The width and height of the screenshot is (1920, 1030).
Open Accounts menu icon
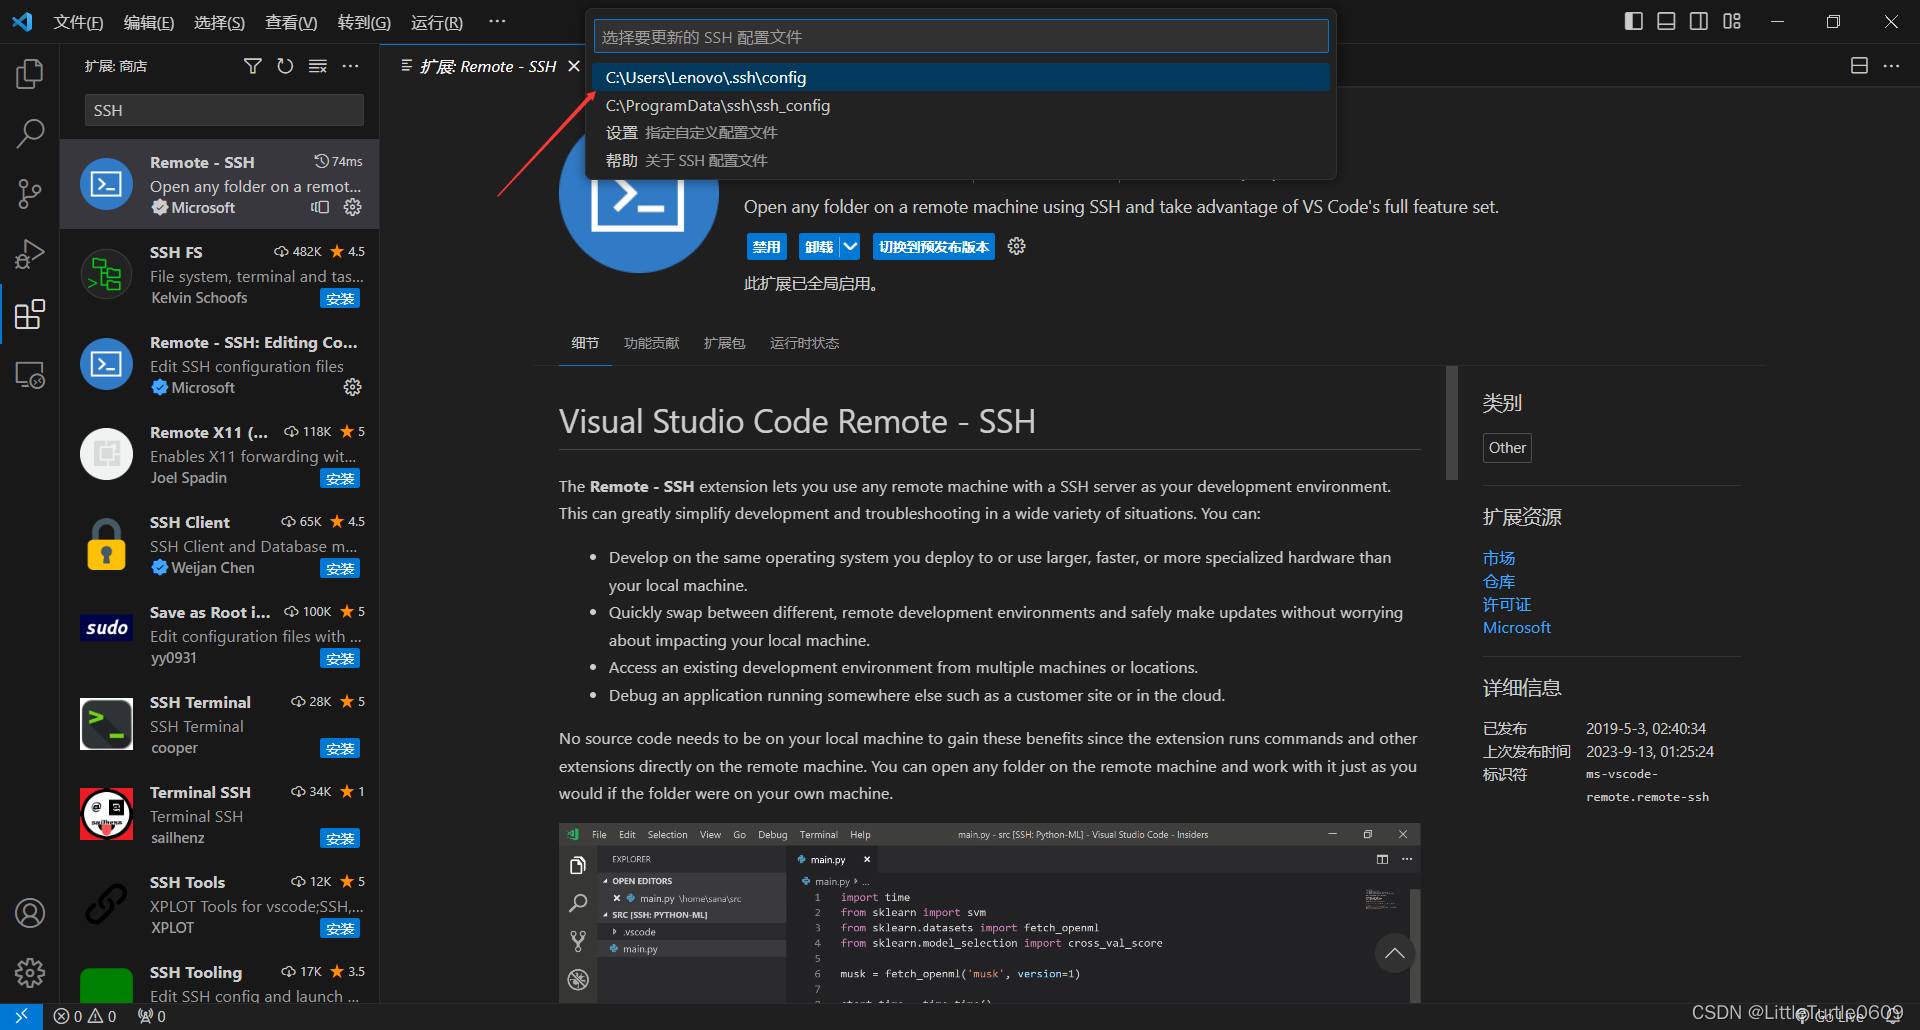pyautogui.click(x=30, y=912)
